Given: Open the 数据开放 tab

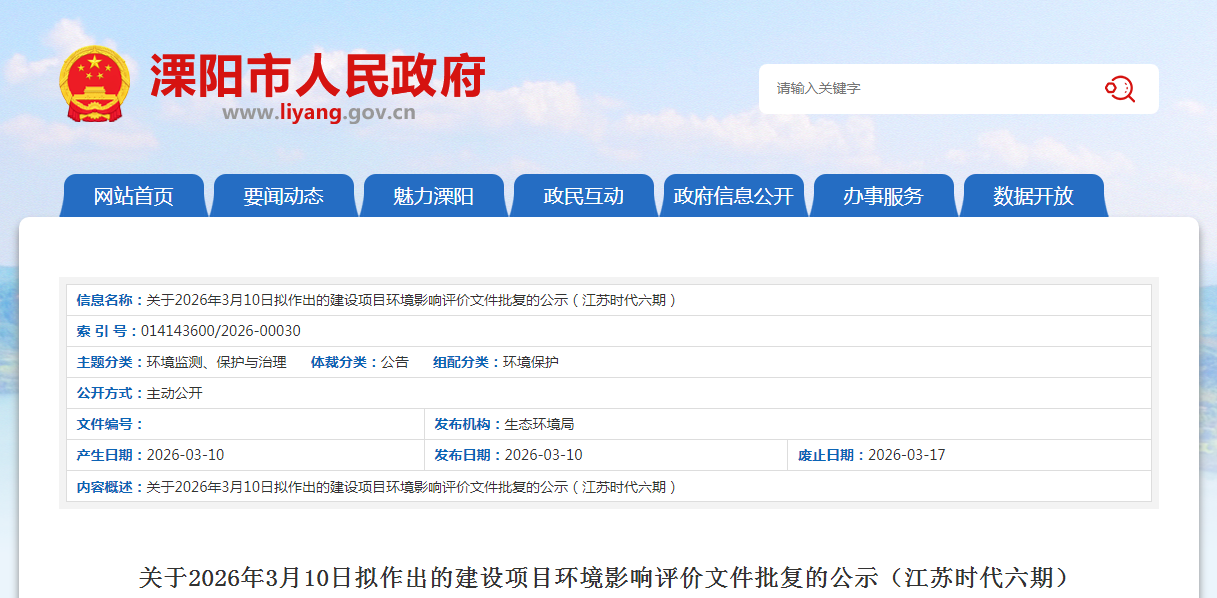Looking at the screenshot, I should 1033,196.
